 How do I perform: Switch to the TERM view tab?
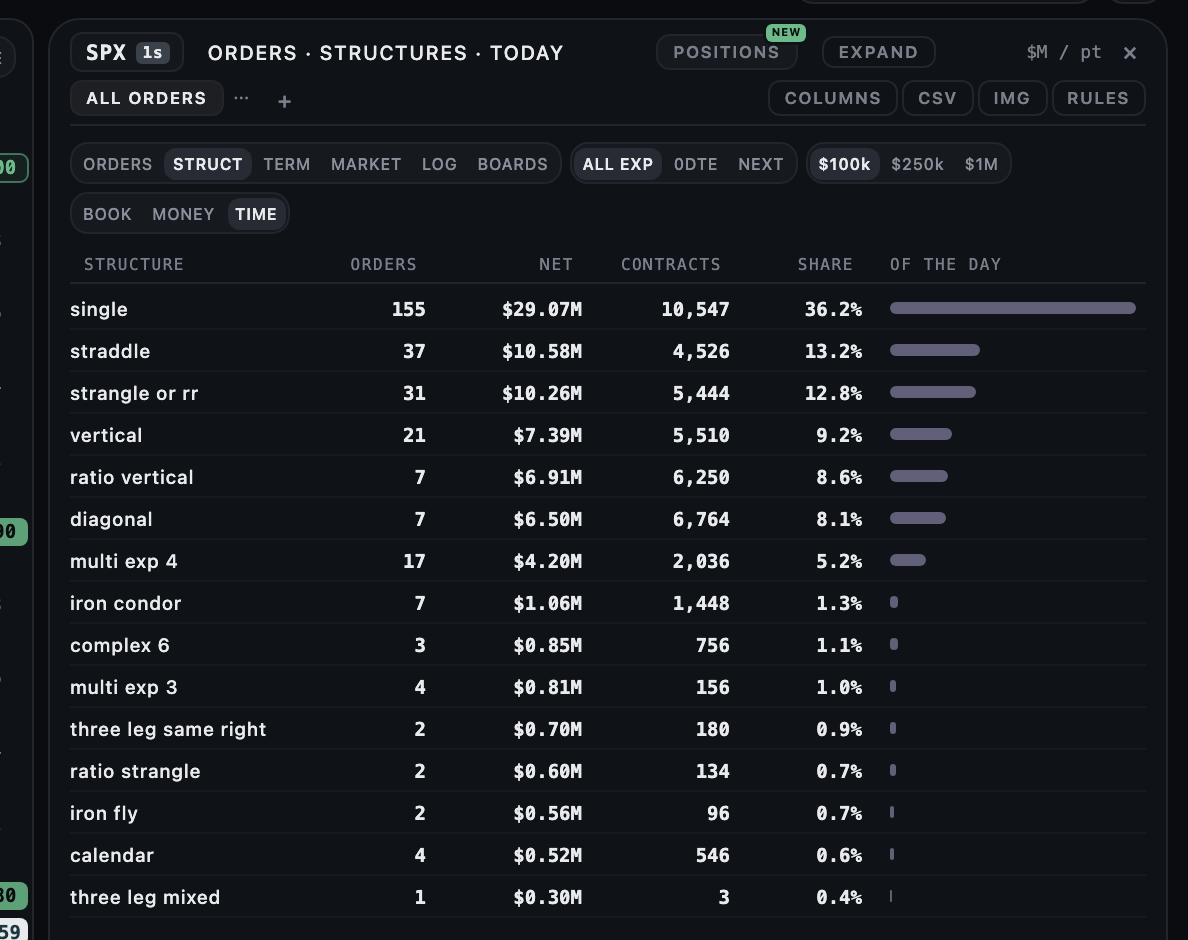tap(286, 164)
